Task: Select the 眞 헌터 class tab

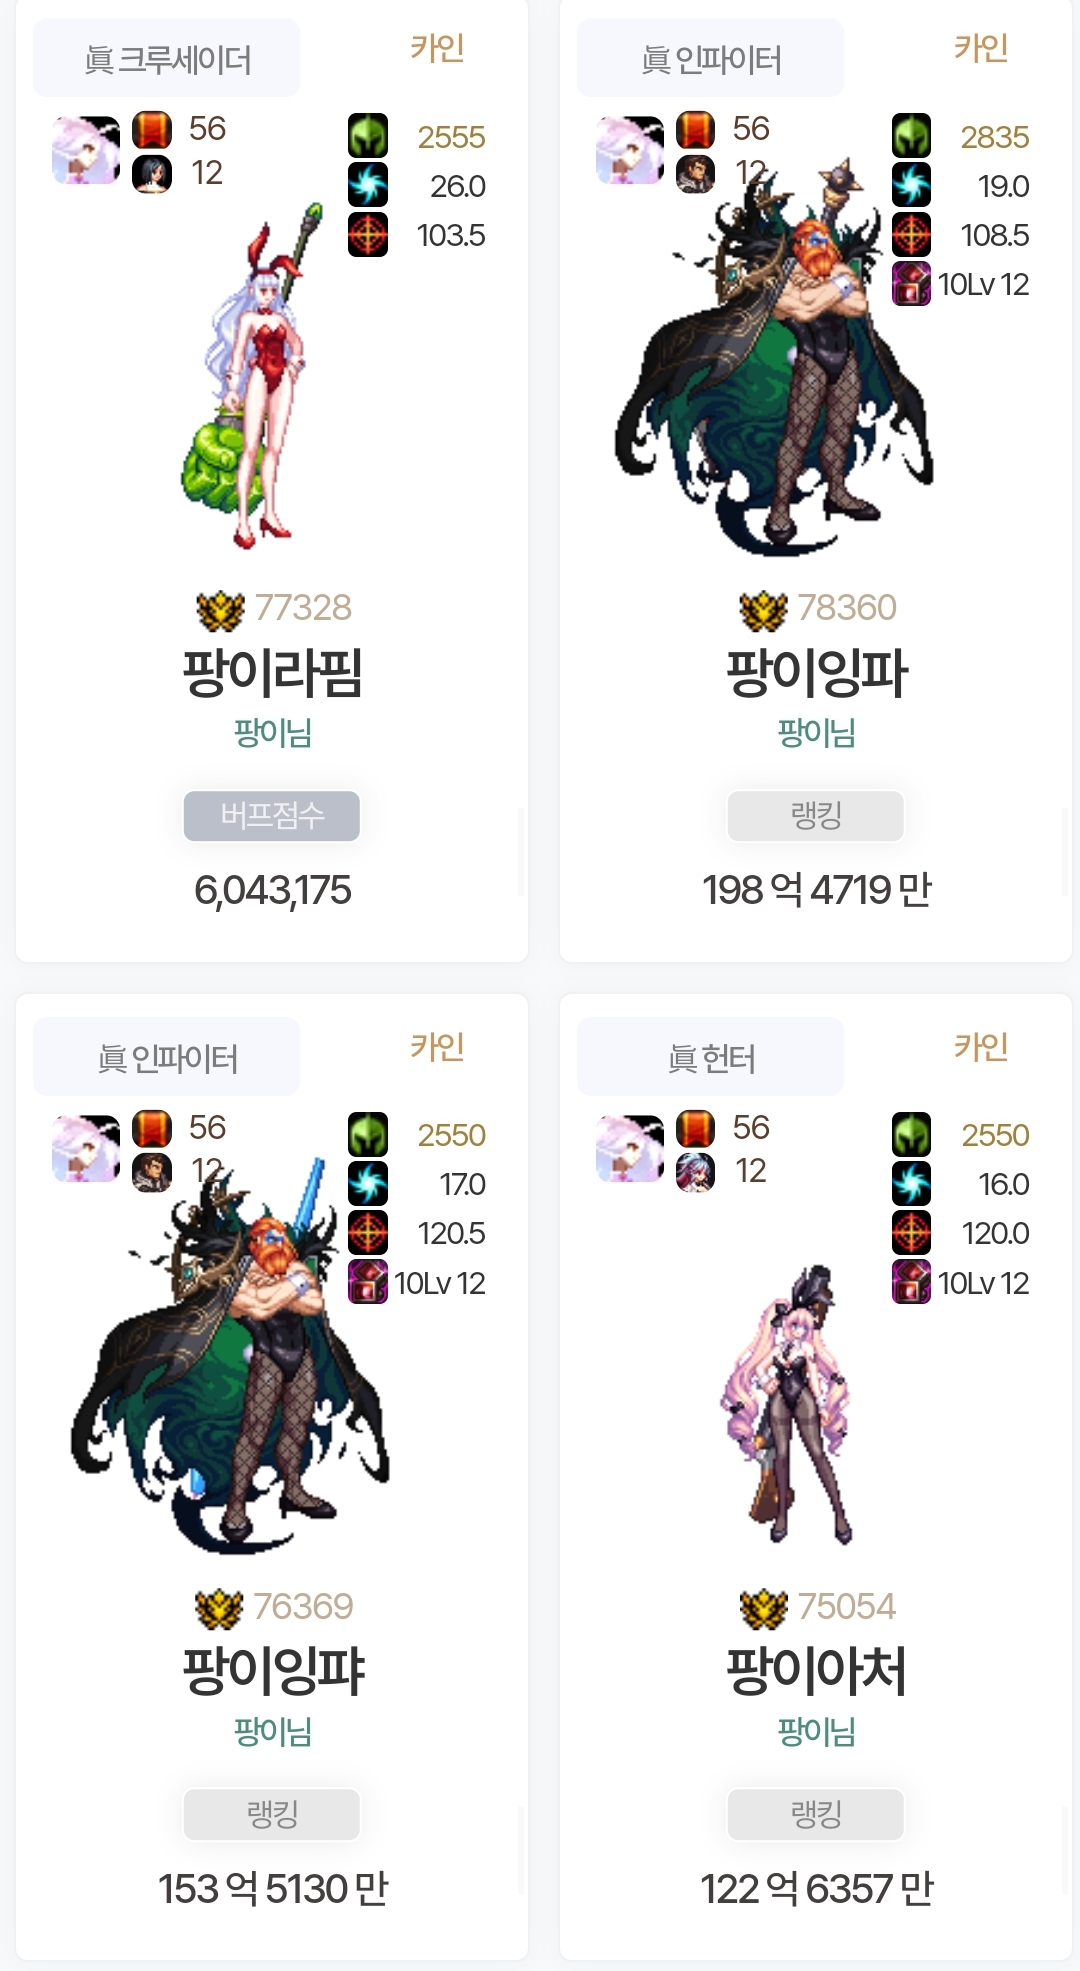Action: 711,1057
